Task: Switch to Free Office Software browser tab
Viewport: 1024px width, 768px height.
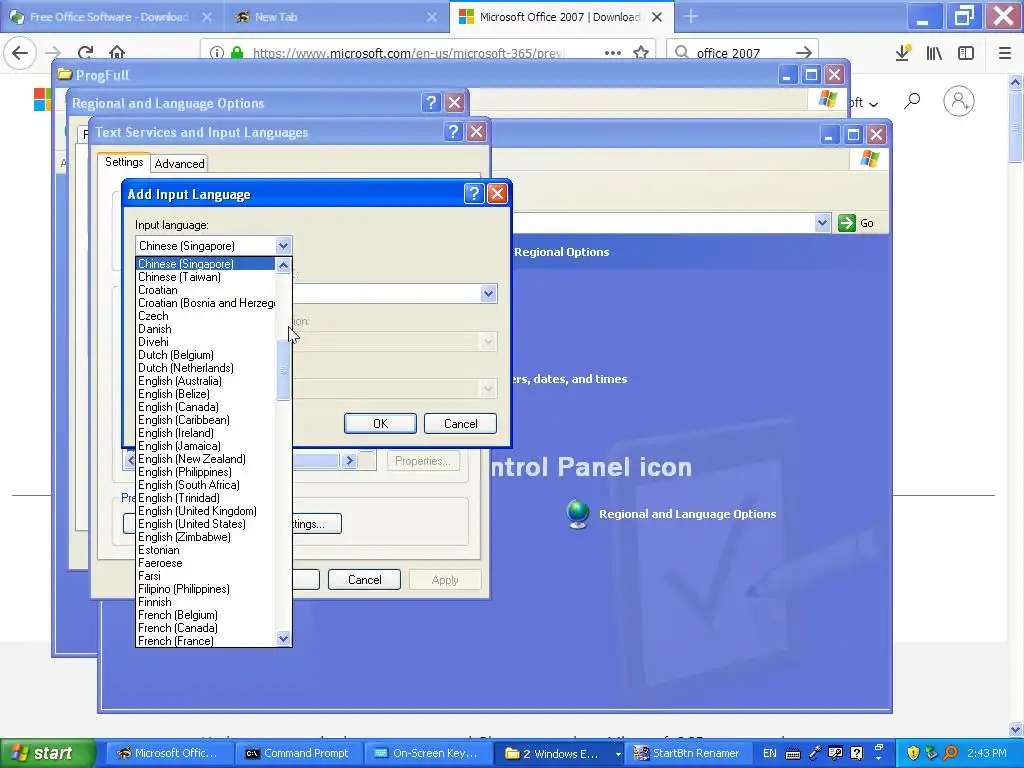Action: click(x=110, y=17)
